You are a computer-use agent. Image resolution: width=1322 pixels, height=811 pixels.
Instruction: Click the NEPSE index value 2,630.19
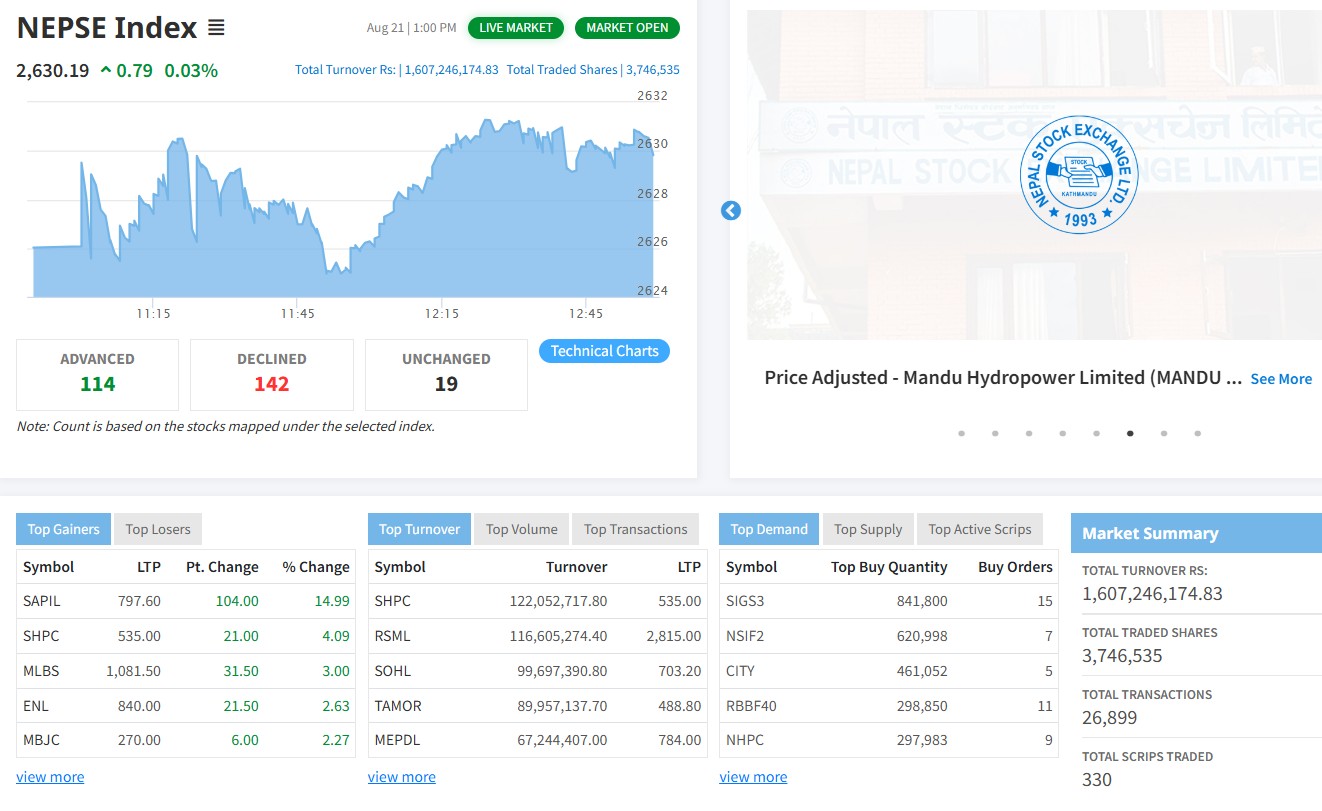(53, 70)
